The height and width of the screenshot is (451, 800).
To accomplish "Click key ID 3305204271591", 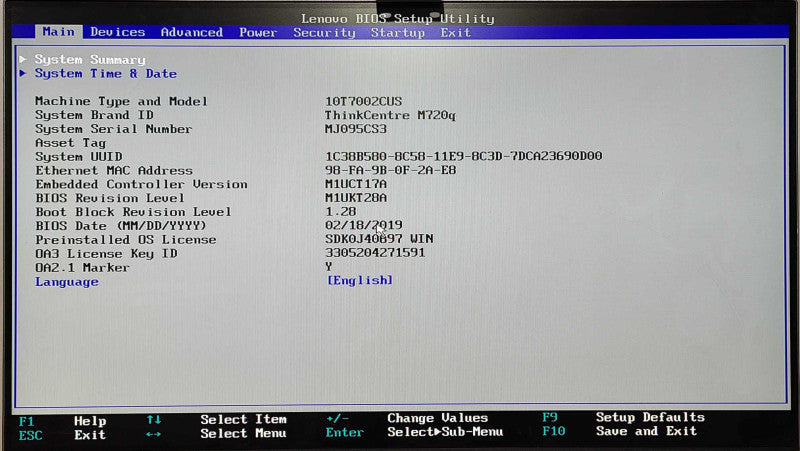I will click(375, 253).
